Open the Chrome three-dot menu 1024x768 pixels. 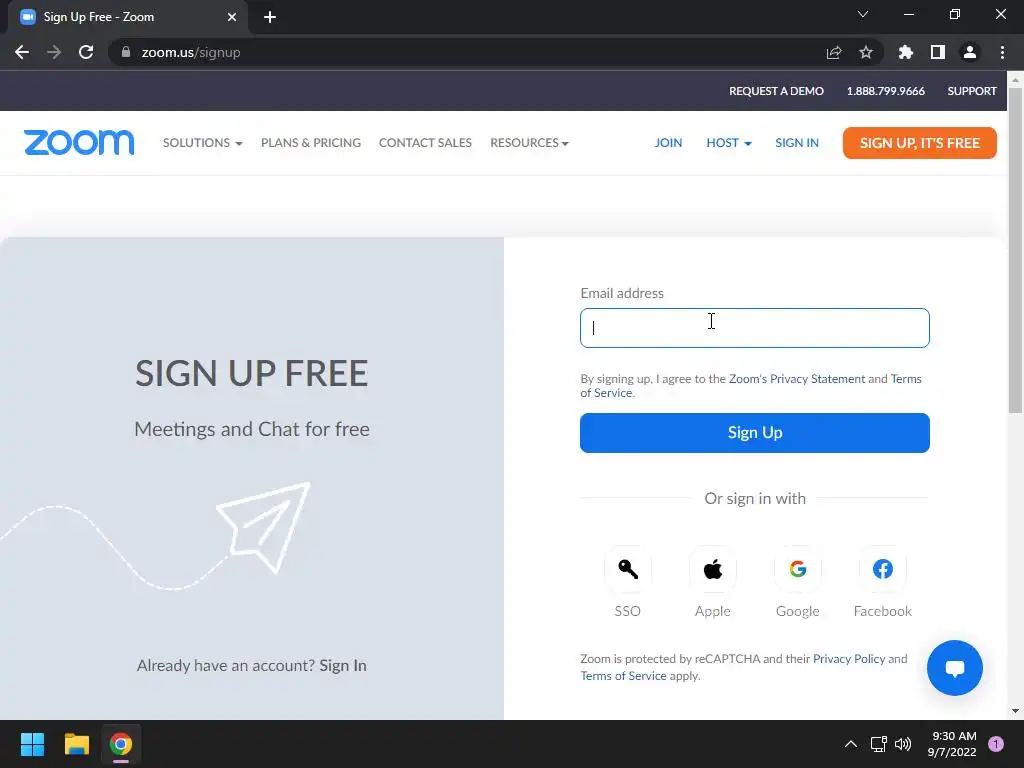coord(1002,52)
